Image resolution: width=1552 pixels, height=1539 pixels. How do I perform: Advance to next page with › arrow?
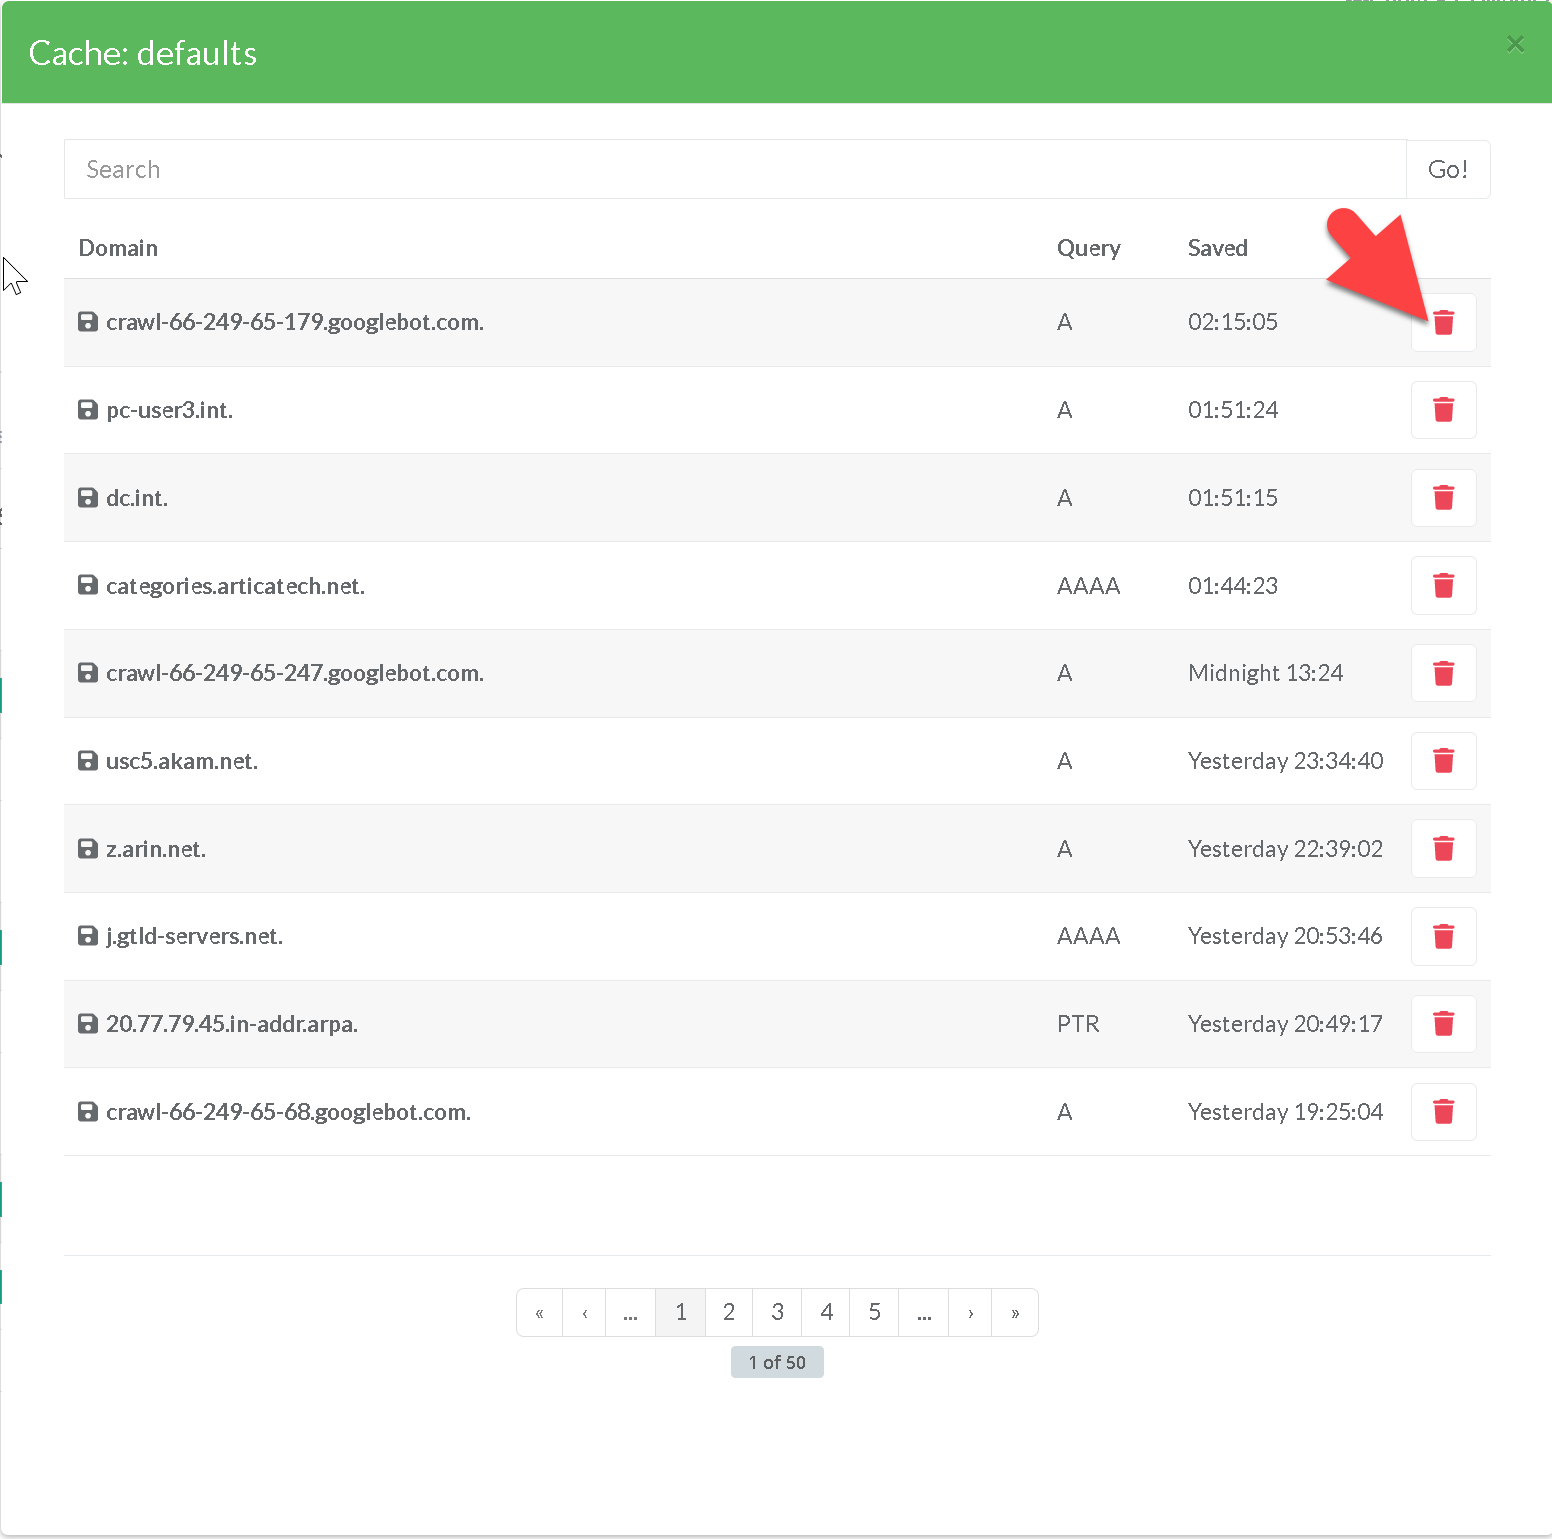coord(970,1313)
